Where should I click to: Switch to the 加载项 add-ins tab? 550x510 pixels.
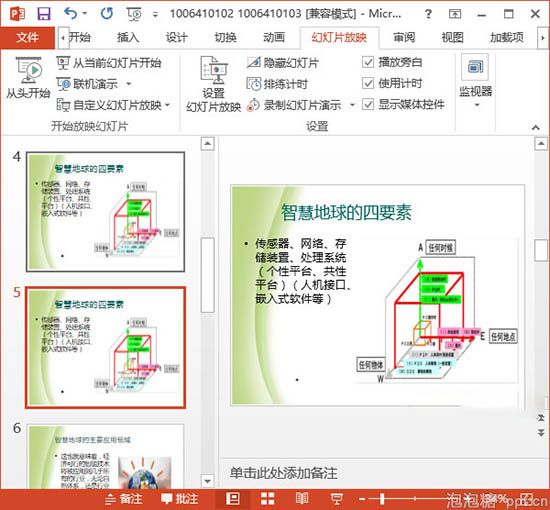point(507,37)
